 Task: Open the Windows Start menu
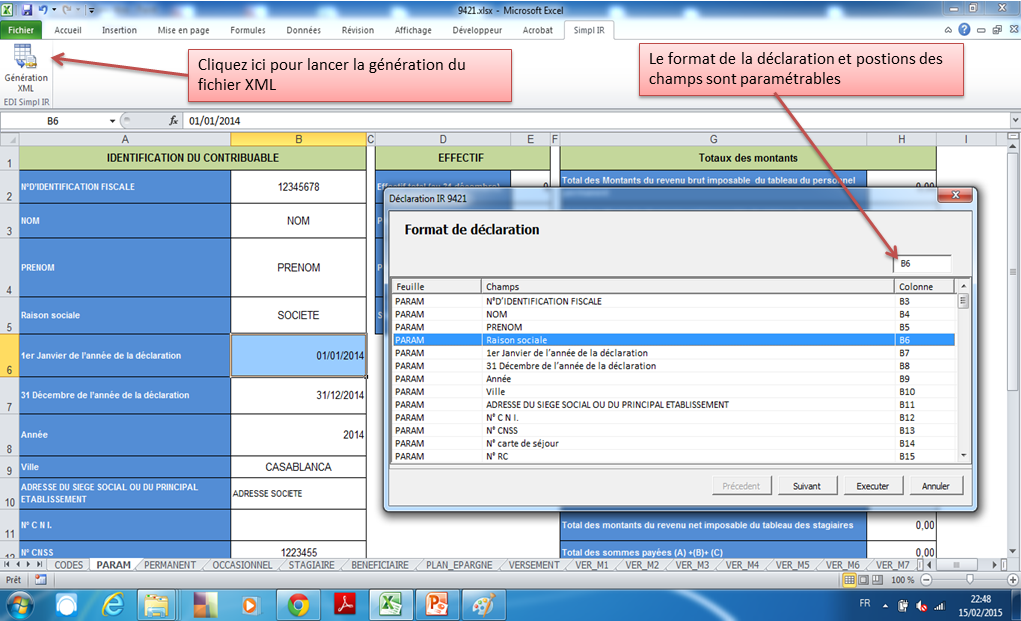(21, 604)
